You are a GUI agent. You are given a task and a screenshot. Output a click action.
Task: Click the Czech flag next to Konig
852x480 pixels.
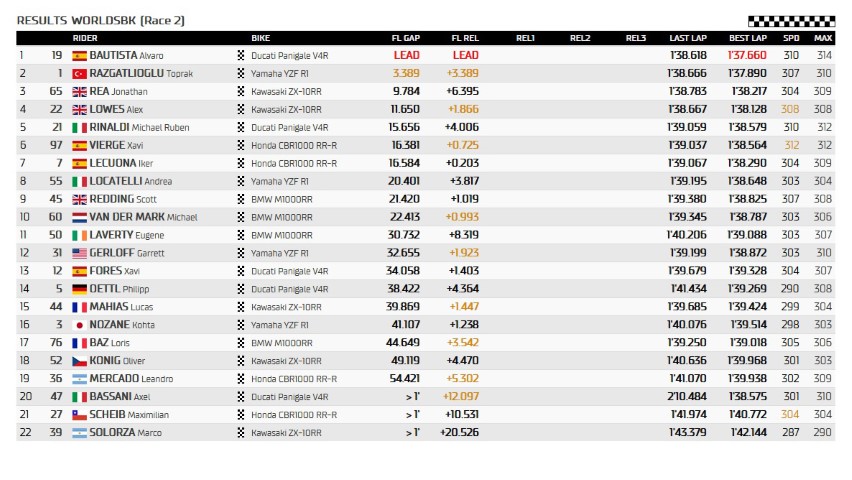(x=80, y=361)
